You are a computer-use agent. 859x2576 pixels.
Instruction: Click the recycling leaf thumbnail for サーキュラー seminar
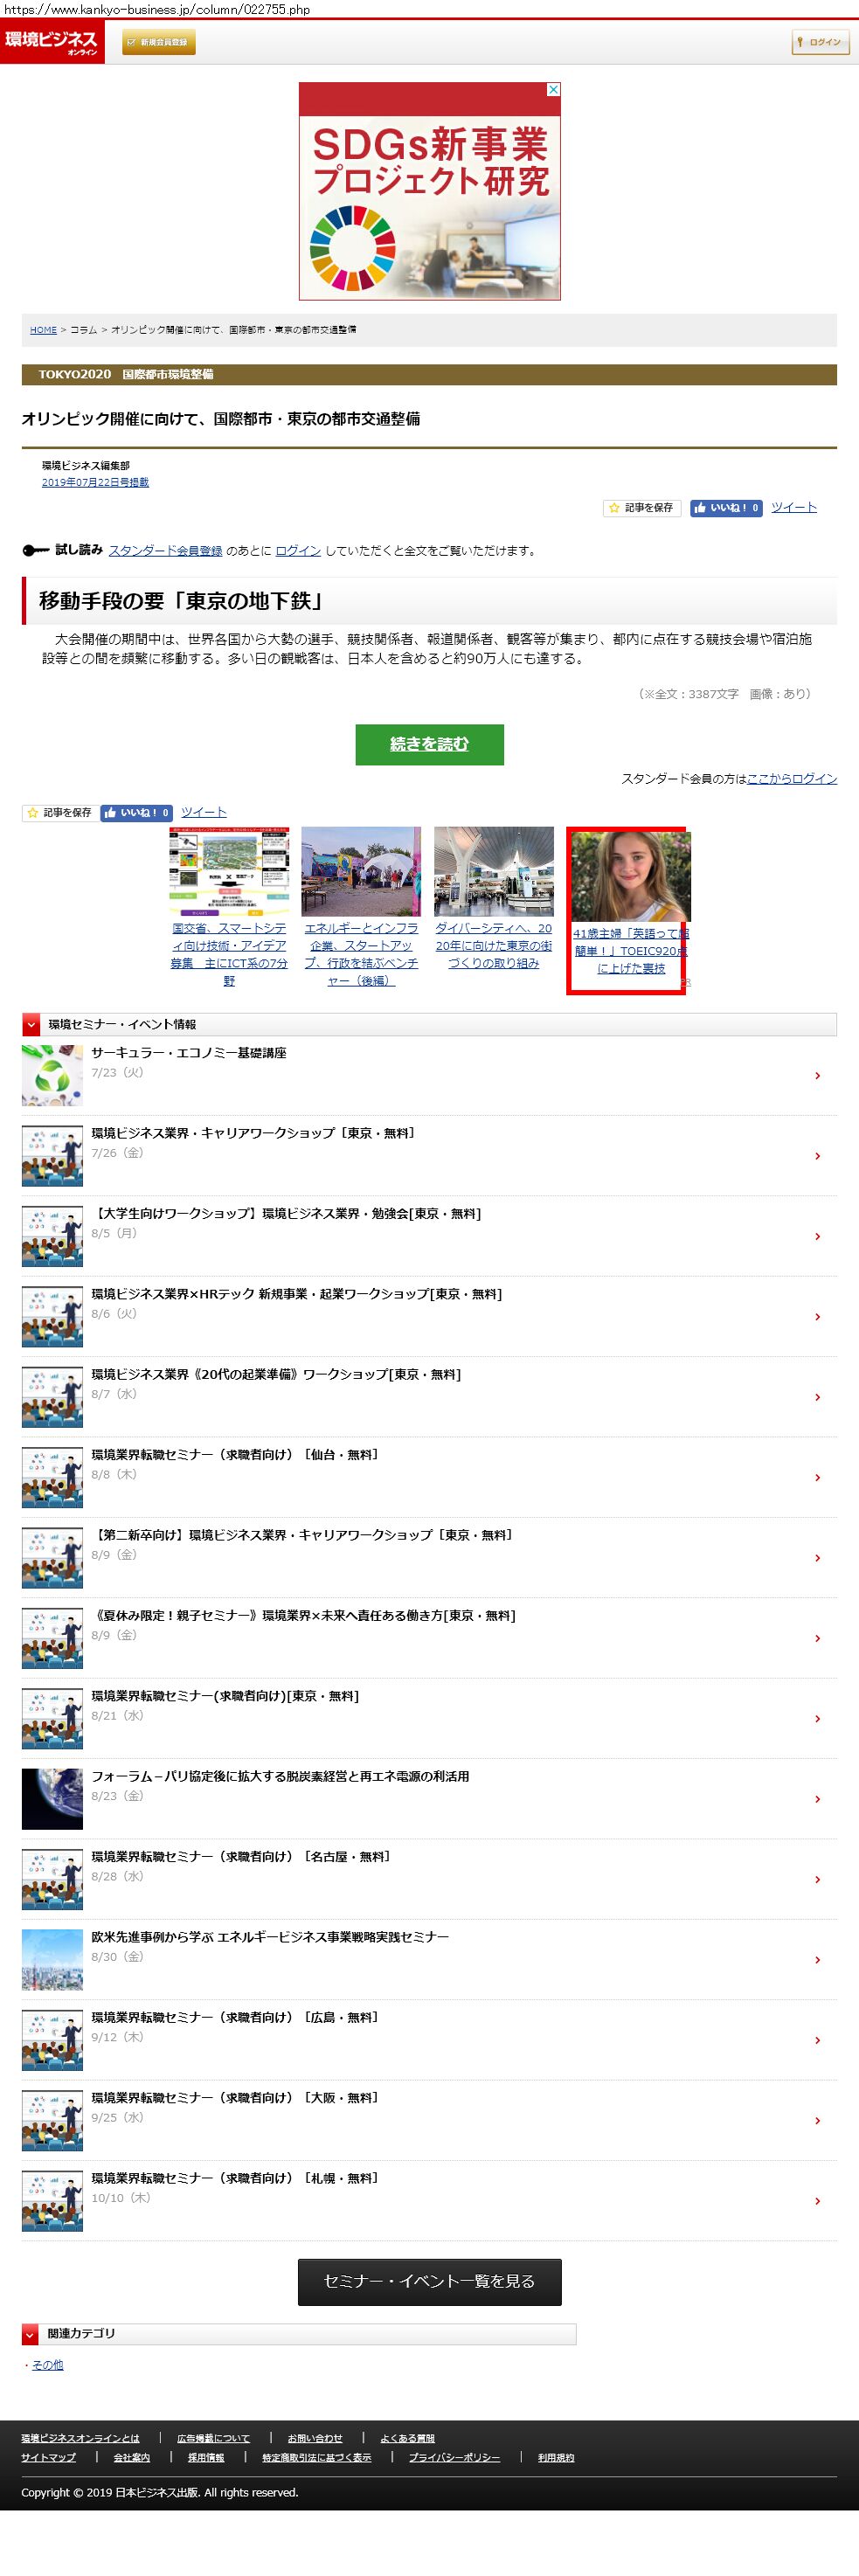click(52, 1075)
